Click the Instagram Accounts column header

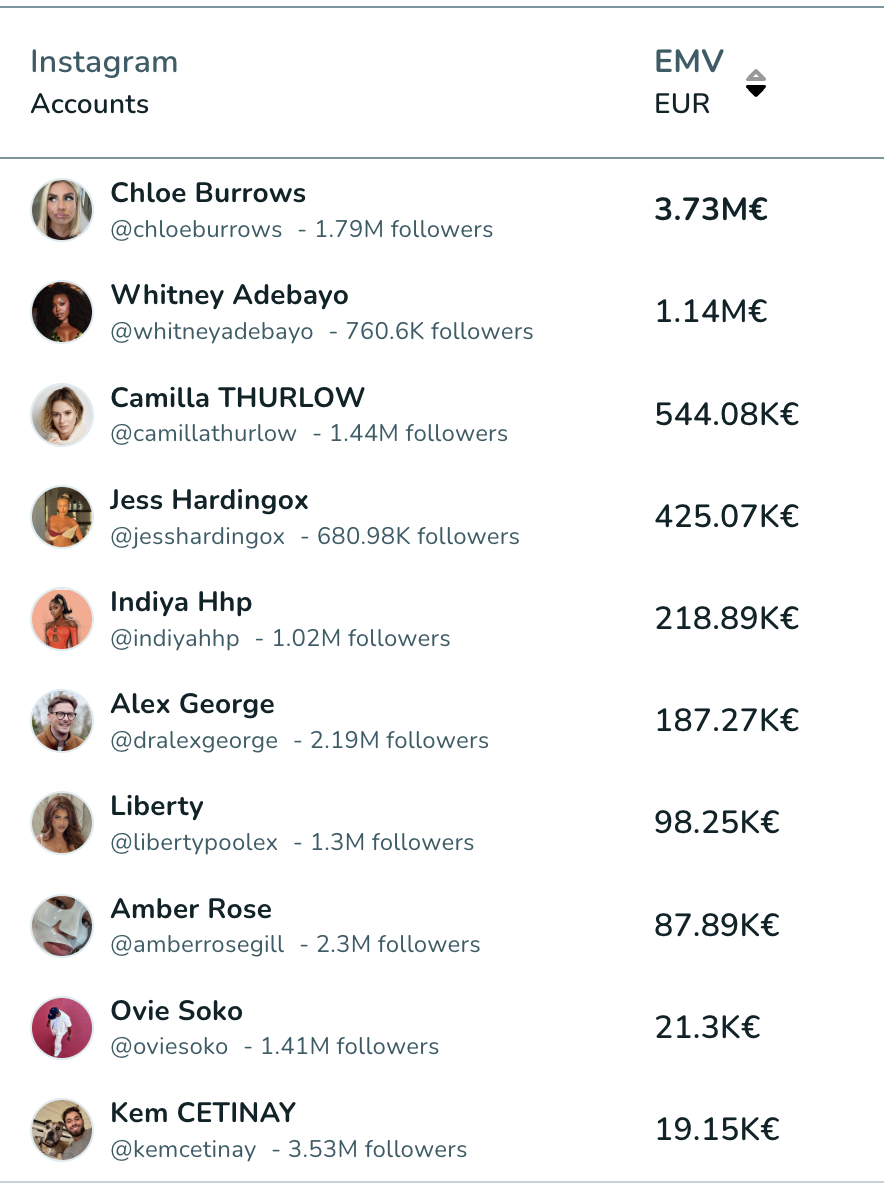coord(105,82)
